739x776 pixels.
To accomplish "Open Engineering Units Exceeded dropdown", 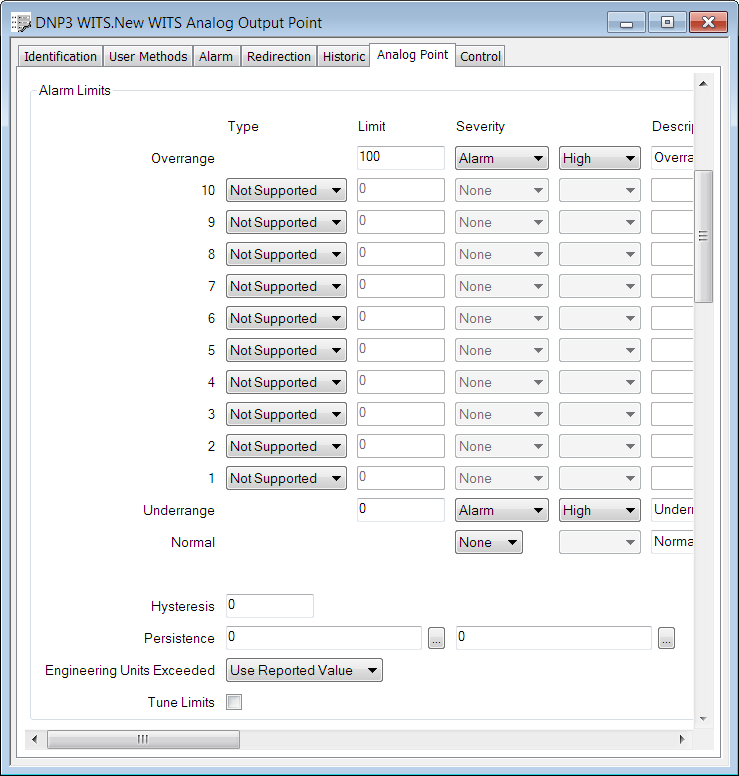I will pos(304,671).
